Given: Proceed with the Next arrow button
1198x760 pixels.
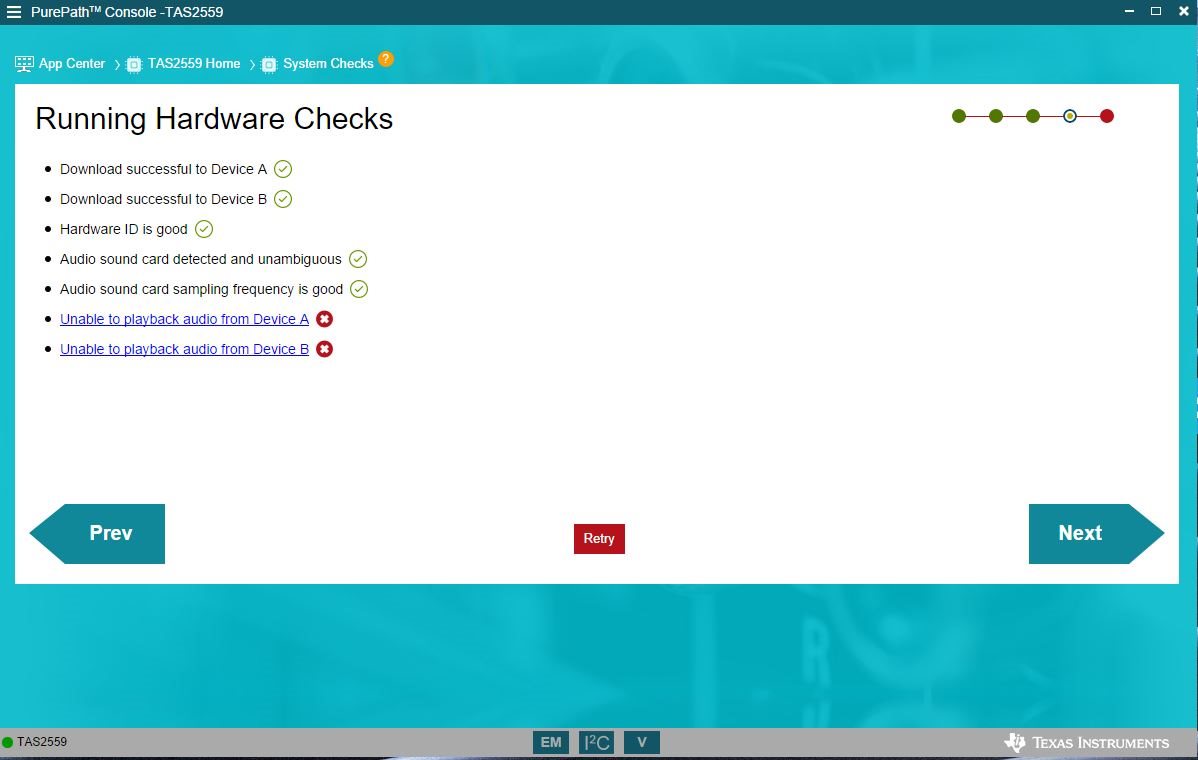Looking at the screenshot, I should pyautogui.click(x=1096, y=534).
